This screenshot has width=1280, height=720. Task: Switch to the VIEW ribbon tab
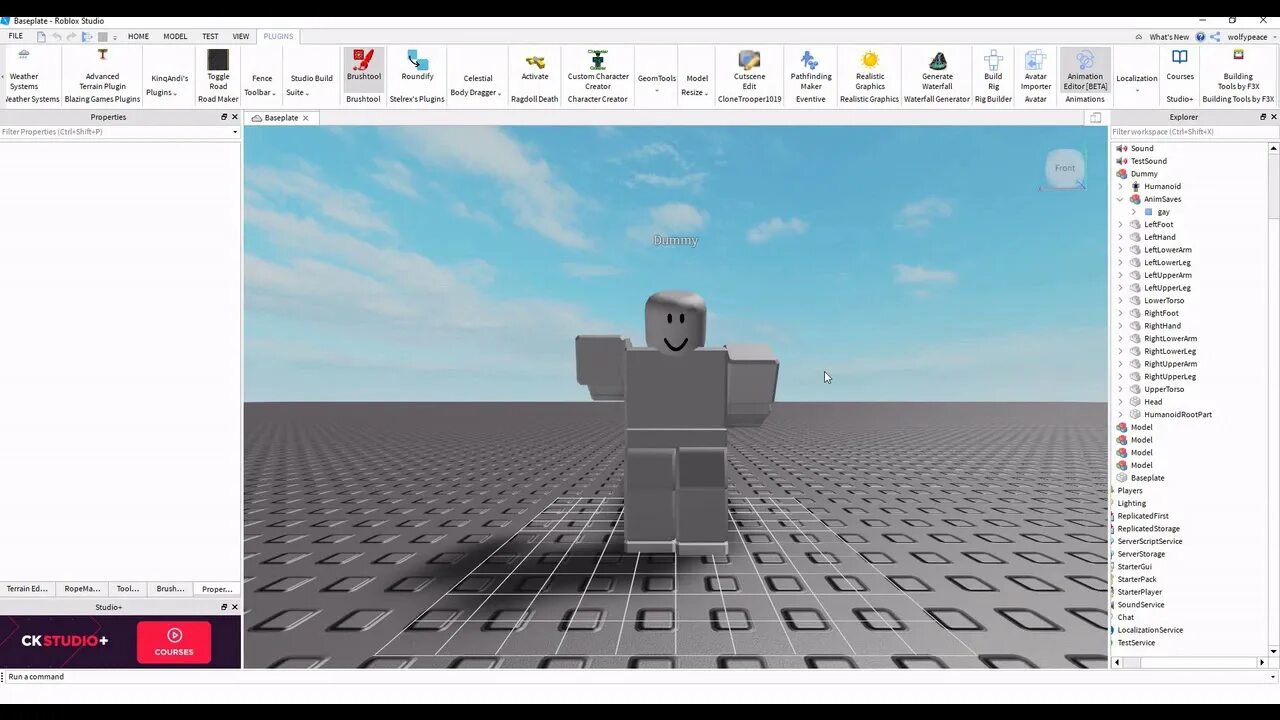pos(241,36)
